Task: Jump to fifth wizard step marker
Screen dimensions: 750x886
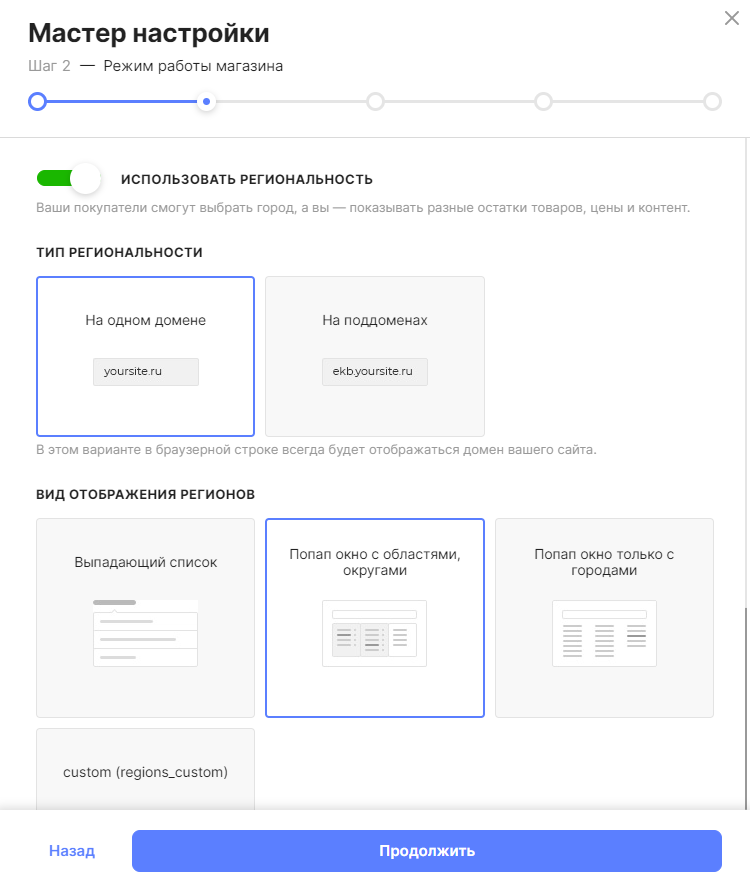Action: pyautogui.click(x=712, y=102)
